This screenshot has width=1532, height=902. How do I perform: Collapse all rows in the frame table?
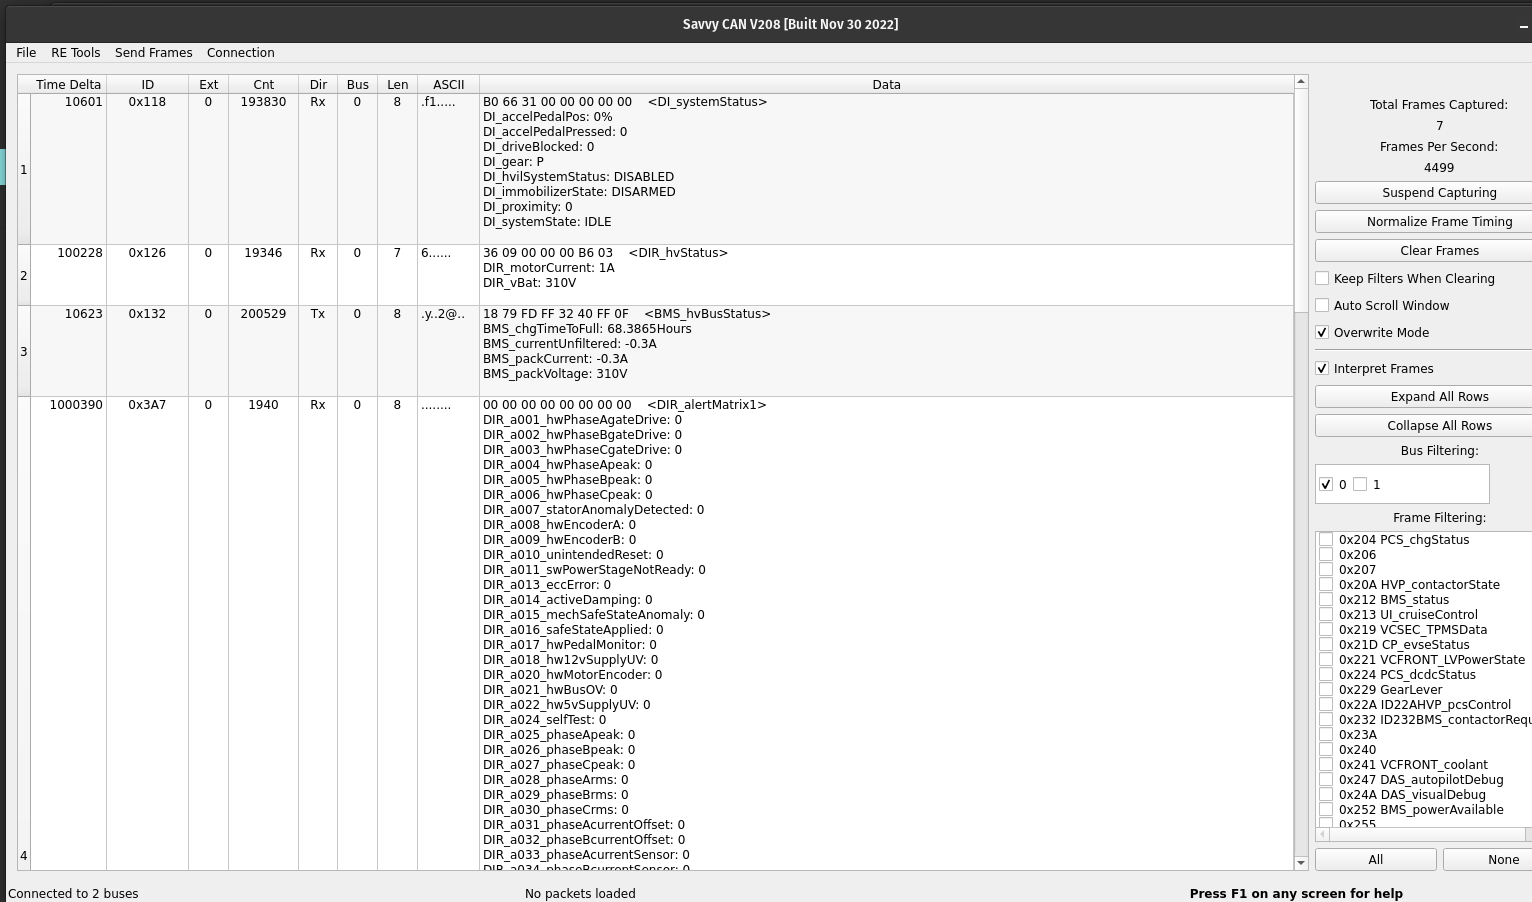click(1424, 426)
